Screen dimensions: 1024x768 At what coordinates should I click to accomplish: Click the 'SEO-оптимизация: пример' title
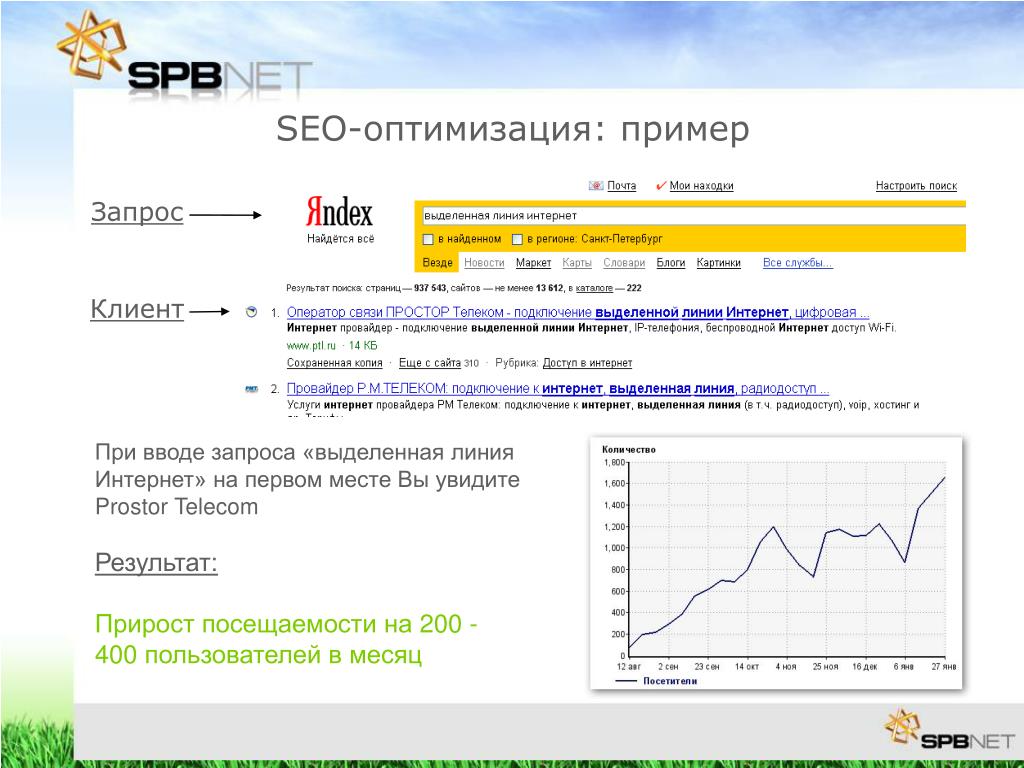(513, 129)
